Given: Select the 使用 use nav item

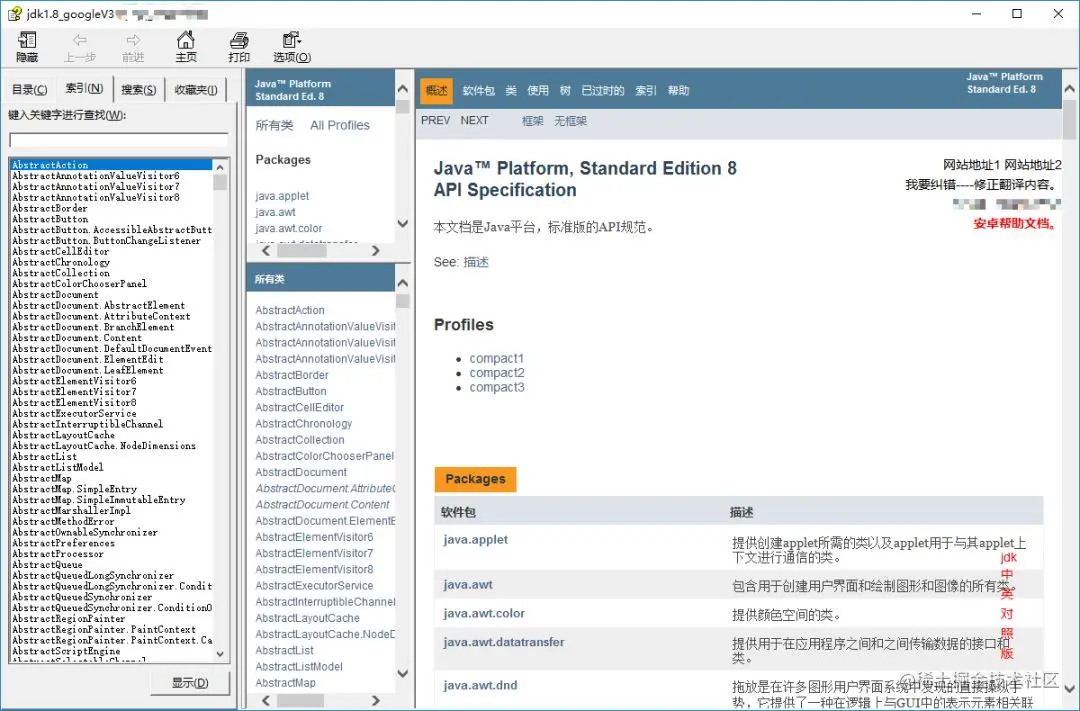Looking at the screenshot, I should pyautogui.click(x=538, y=90).
